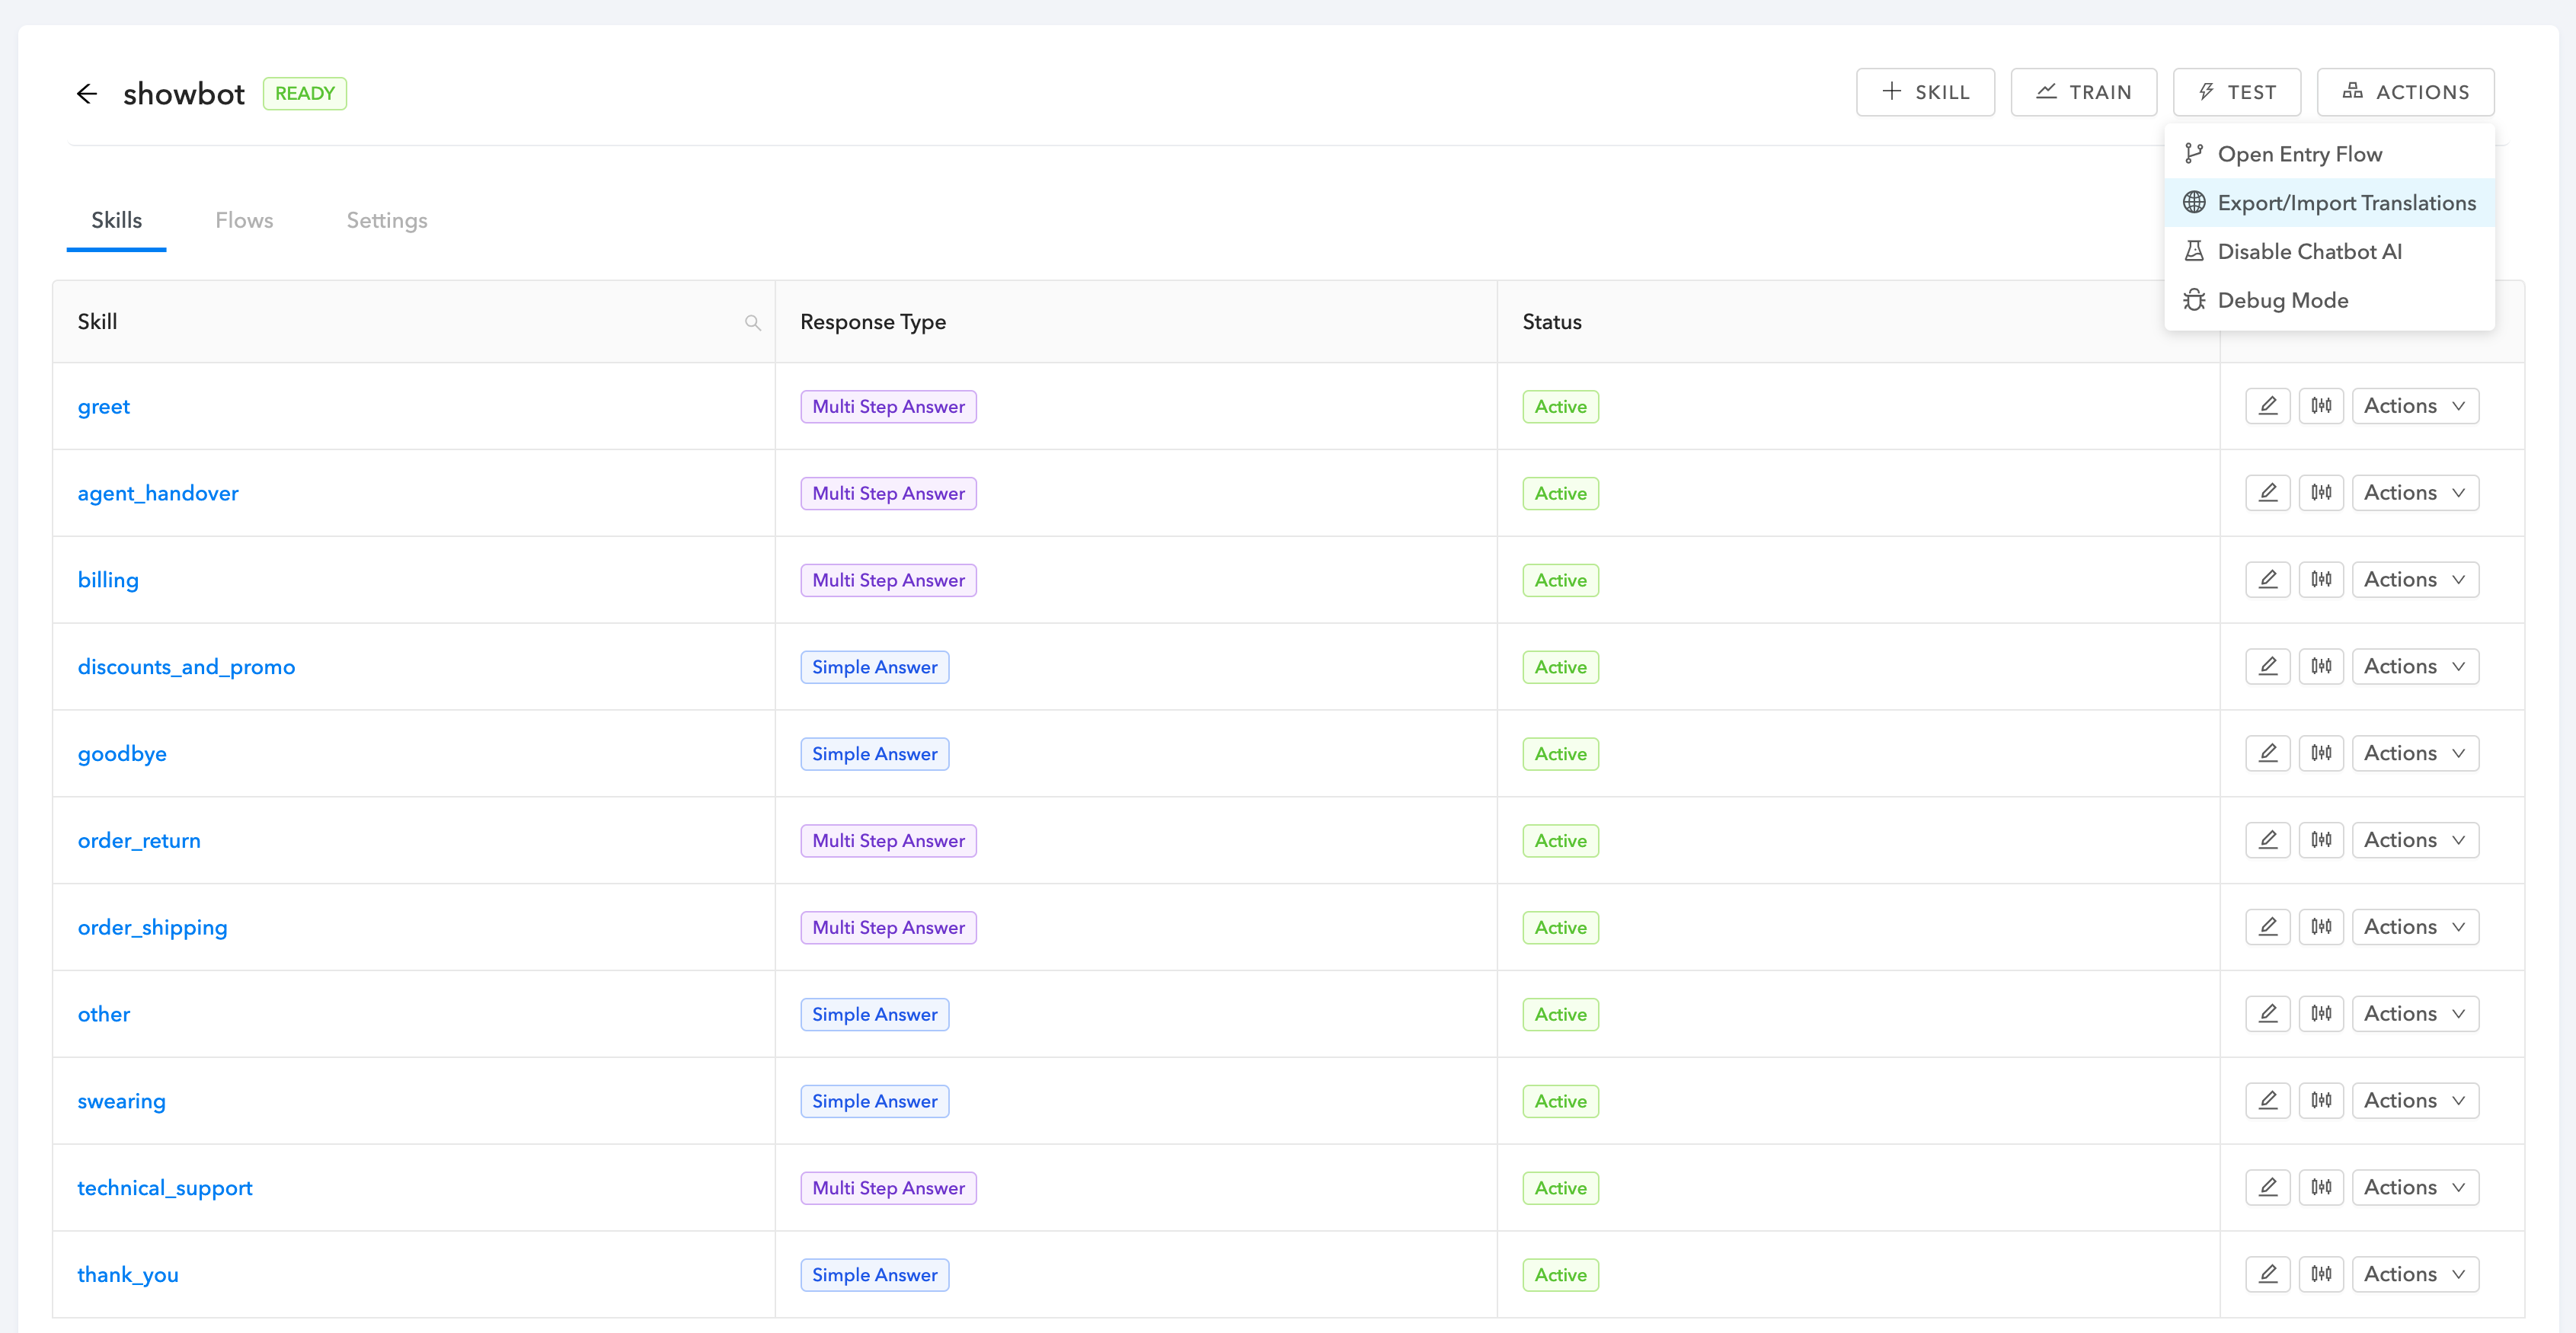The width and height of the screenshot is (2576, 1333).
Task: Toggle Debug Mode in the actions menu
Action: [x=2282, y=300]
